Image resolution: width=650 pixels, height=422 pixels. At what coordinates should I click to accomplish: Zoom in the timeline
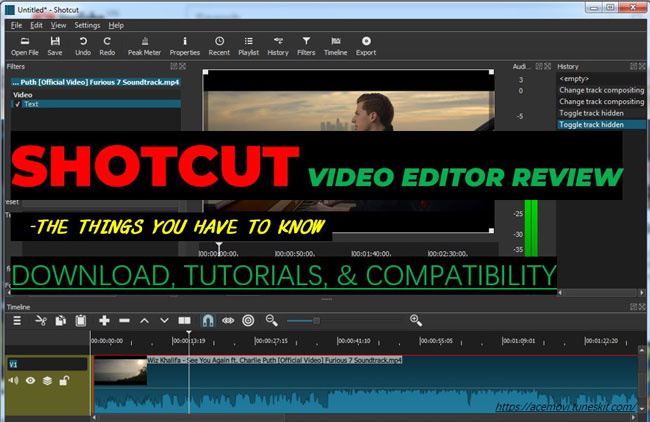pyautogui.click(x=416, y=320)
